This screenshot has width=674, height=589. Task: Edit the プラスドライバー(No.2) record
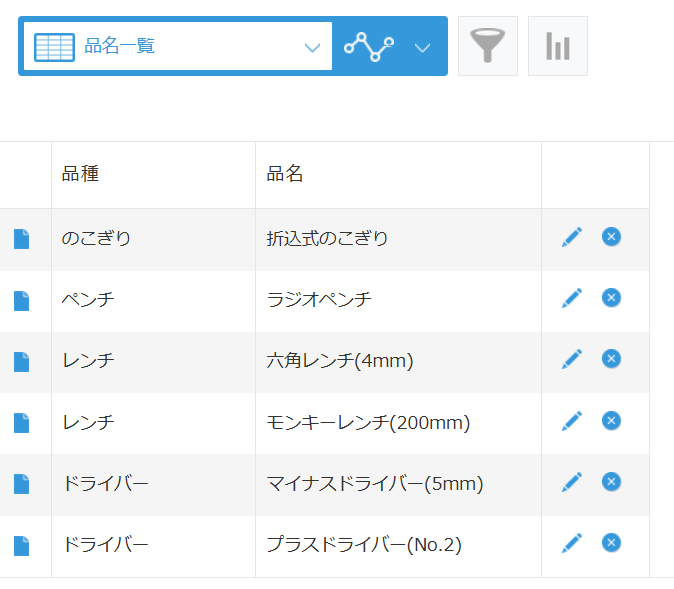(x=572, y=543)
